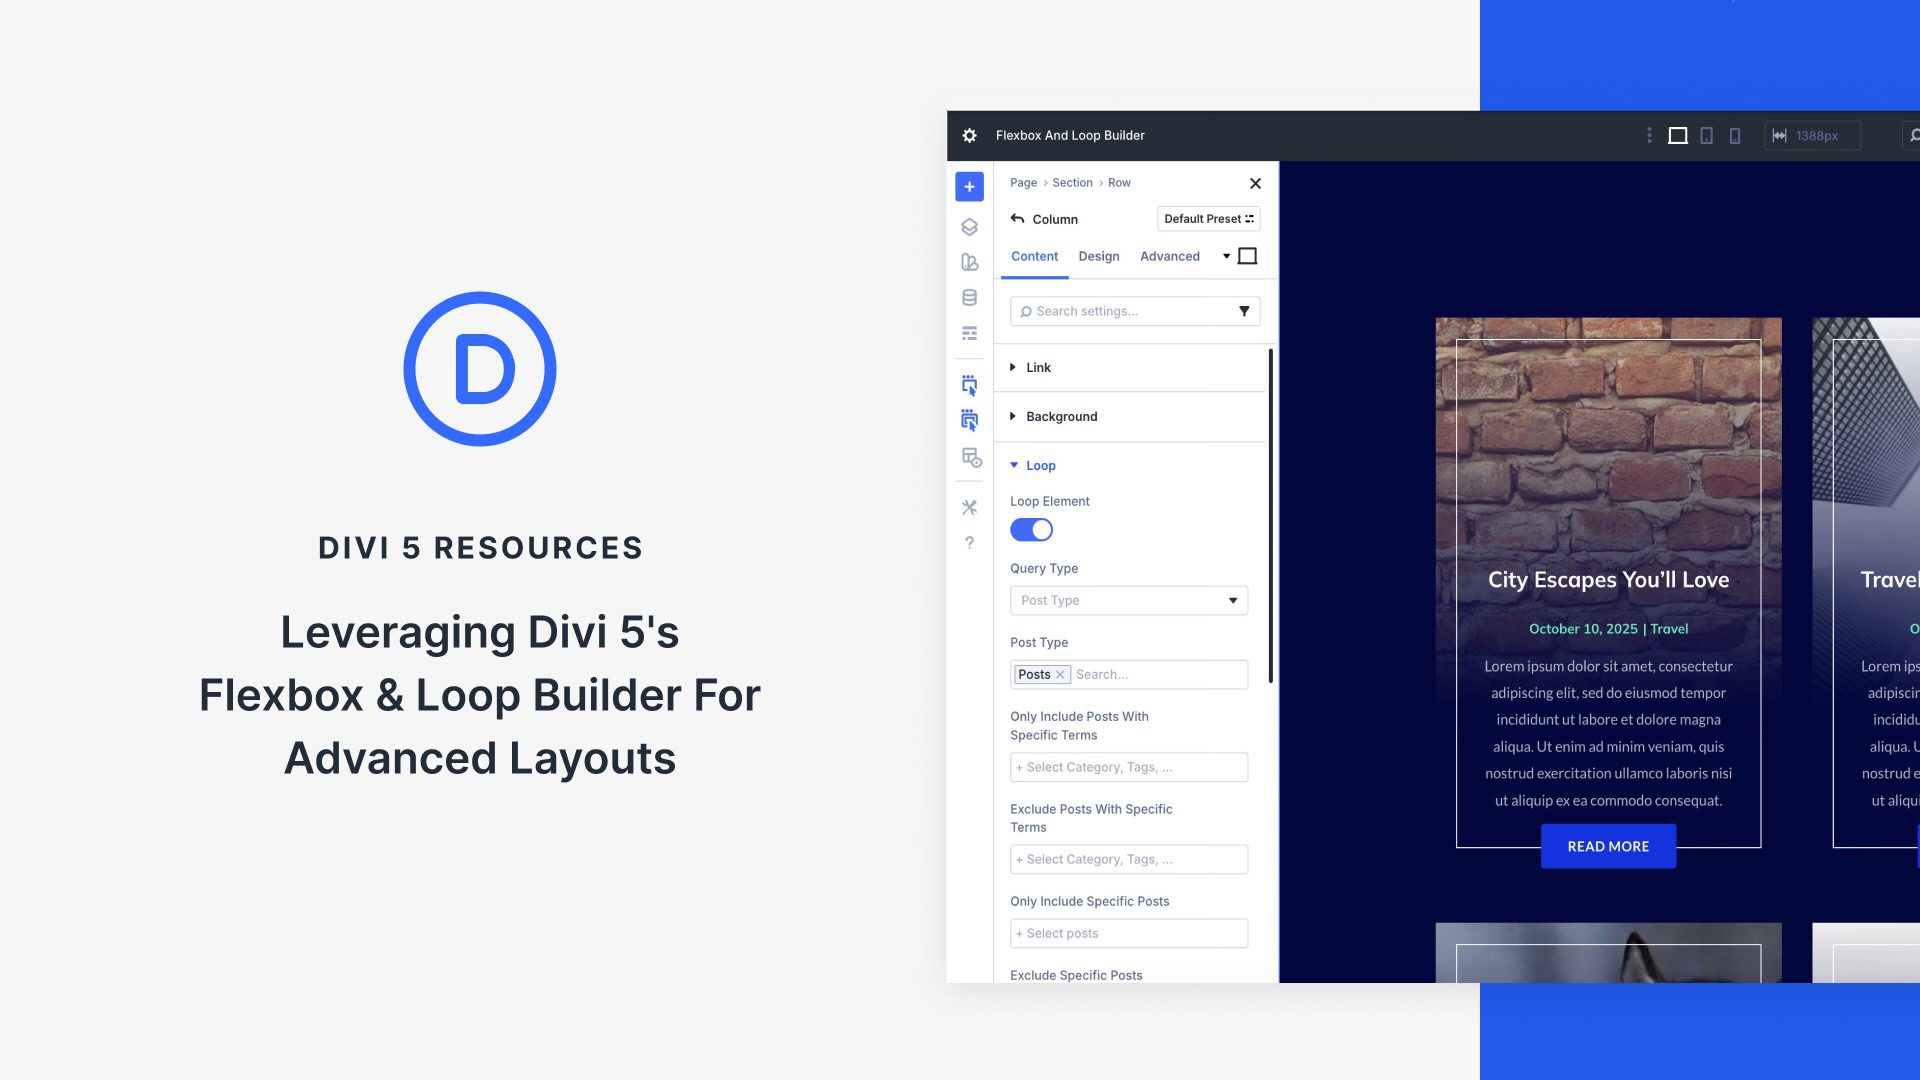Switch to tablet preview mode

(1707, 135)
